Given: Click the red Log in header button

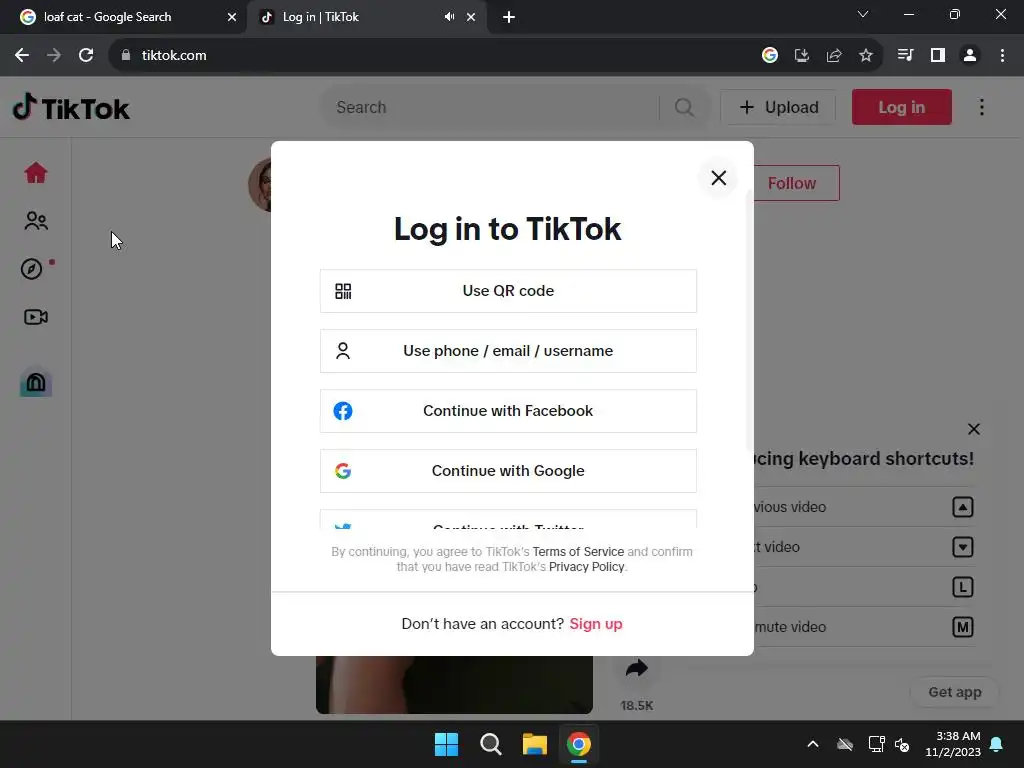Looking at the screenshot, I should tap(901, 107).
